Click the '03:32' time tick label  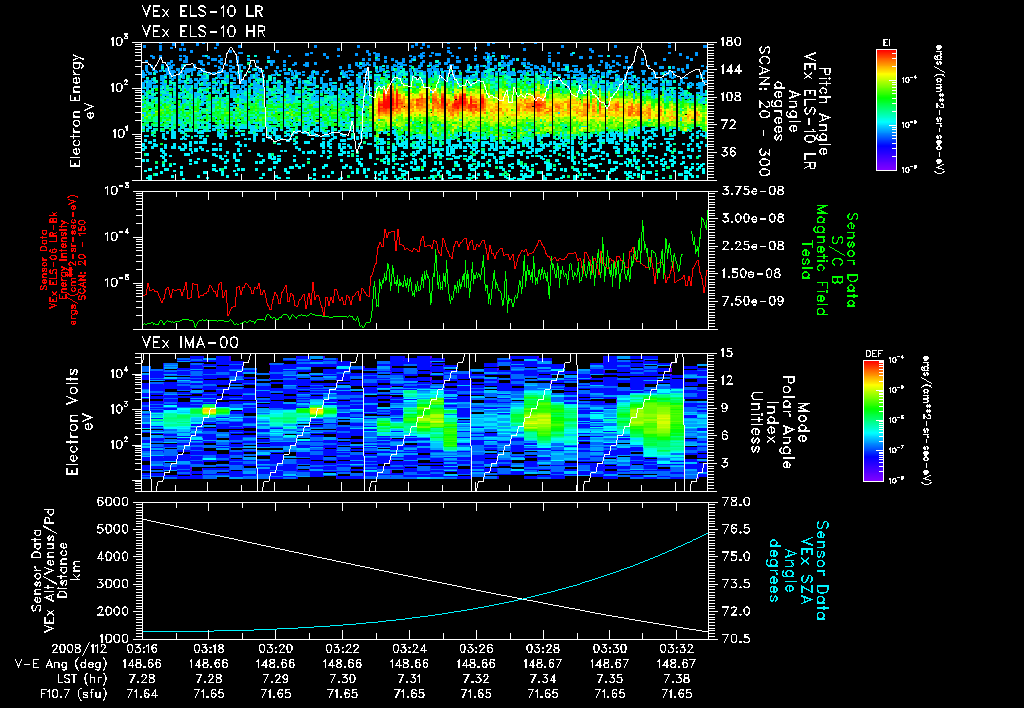(x=676, y=649)
